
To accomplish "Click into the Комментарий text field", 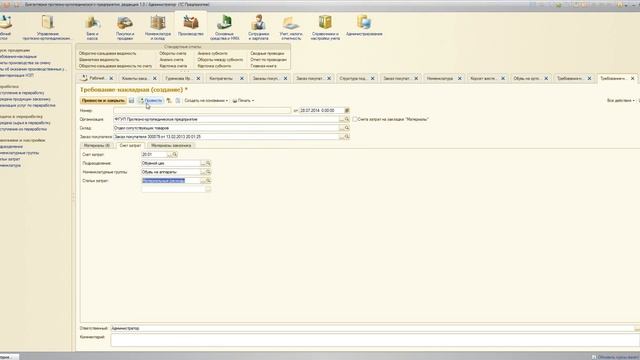I will (x=375, y=340).
